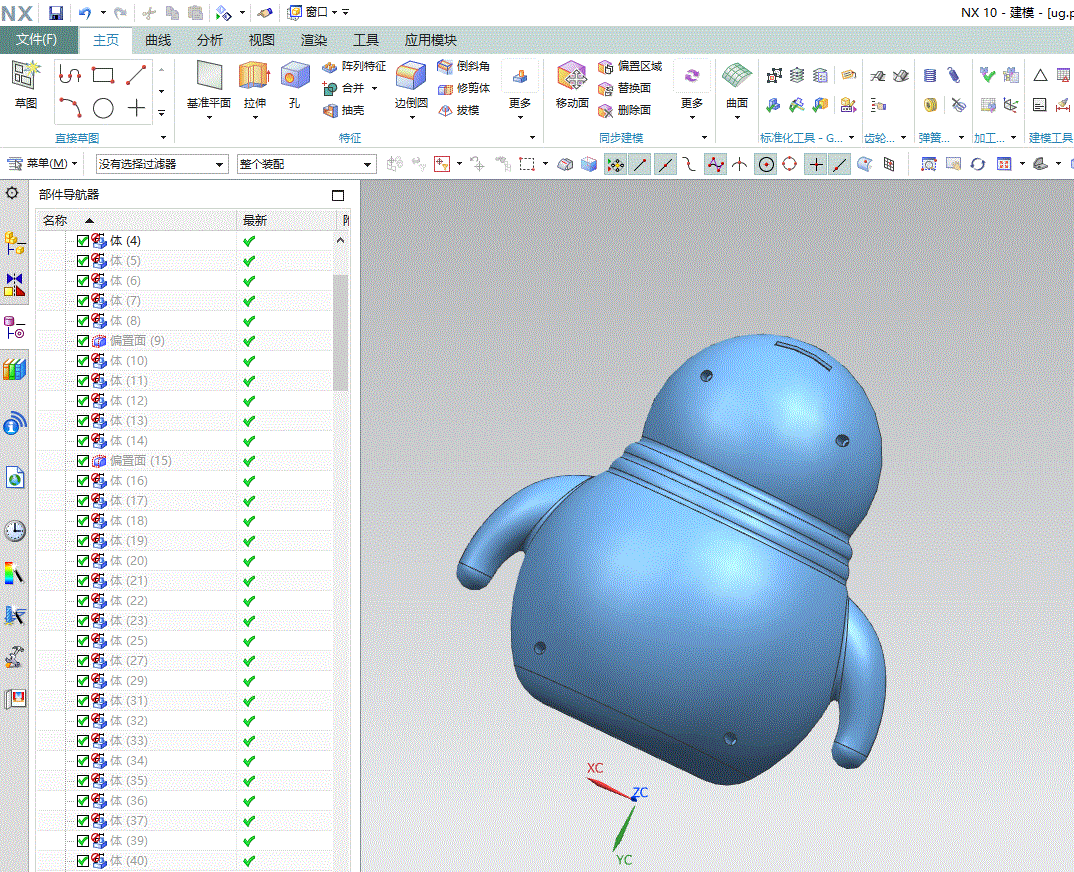Switch to the 应用模块 ribbon tab

click(x=431, y=40)
